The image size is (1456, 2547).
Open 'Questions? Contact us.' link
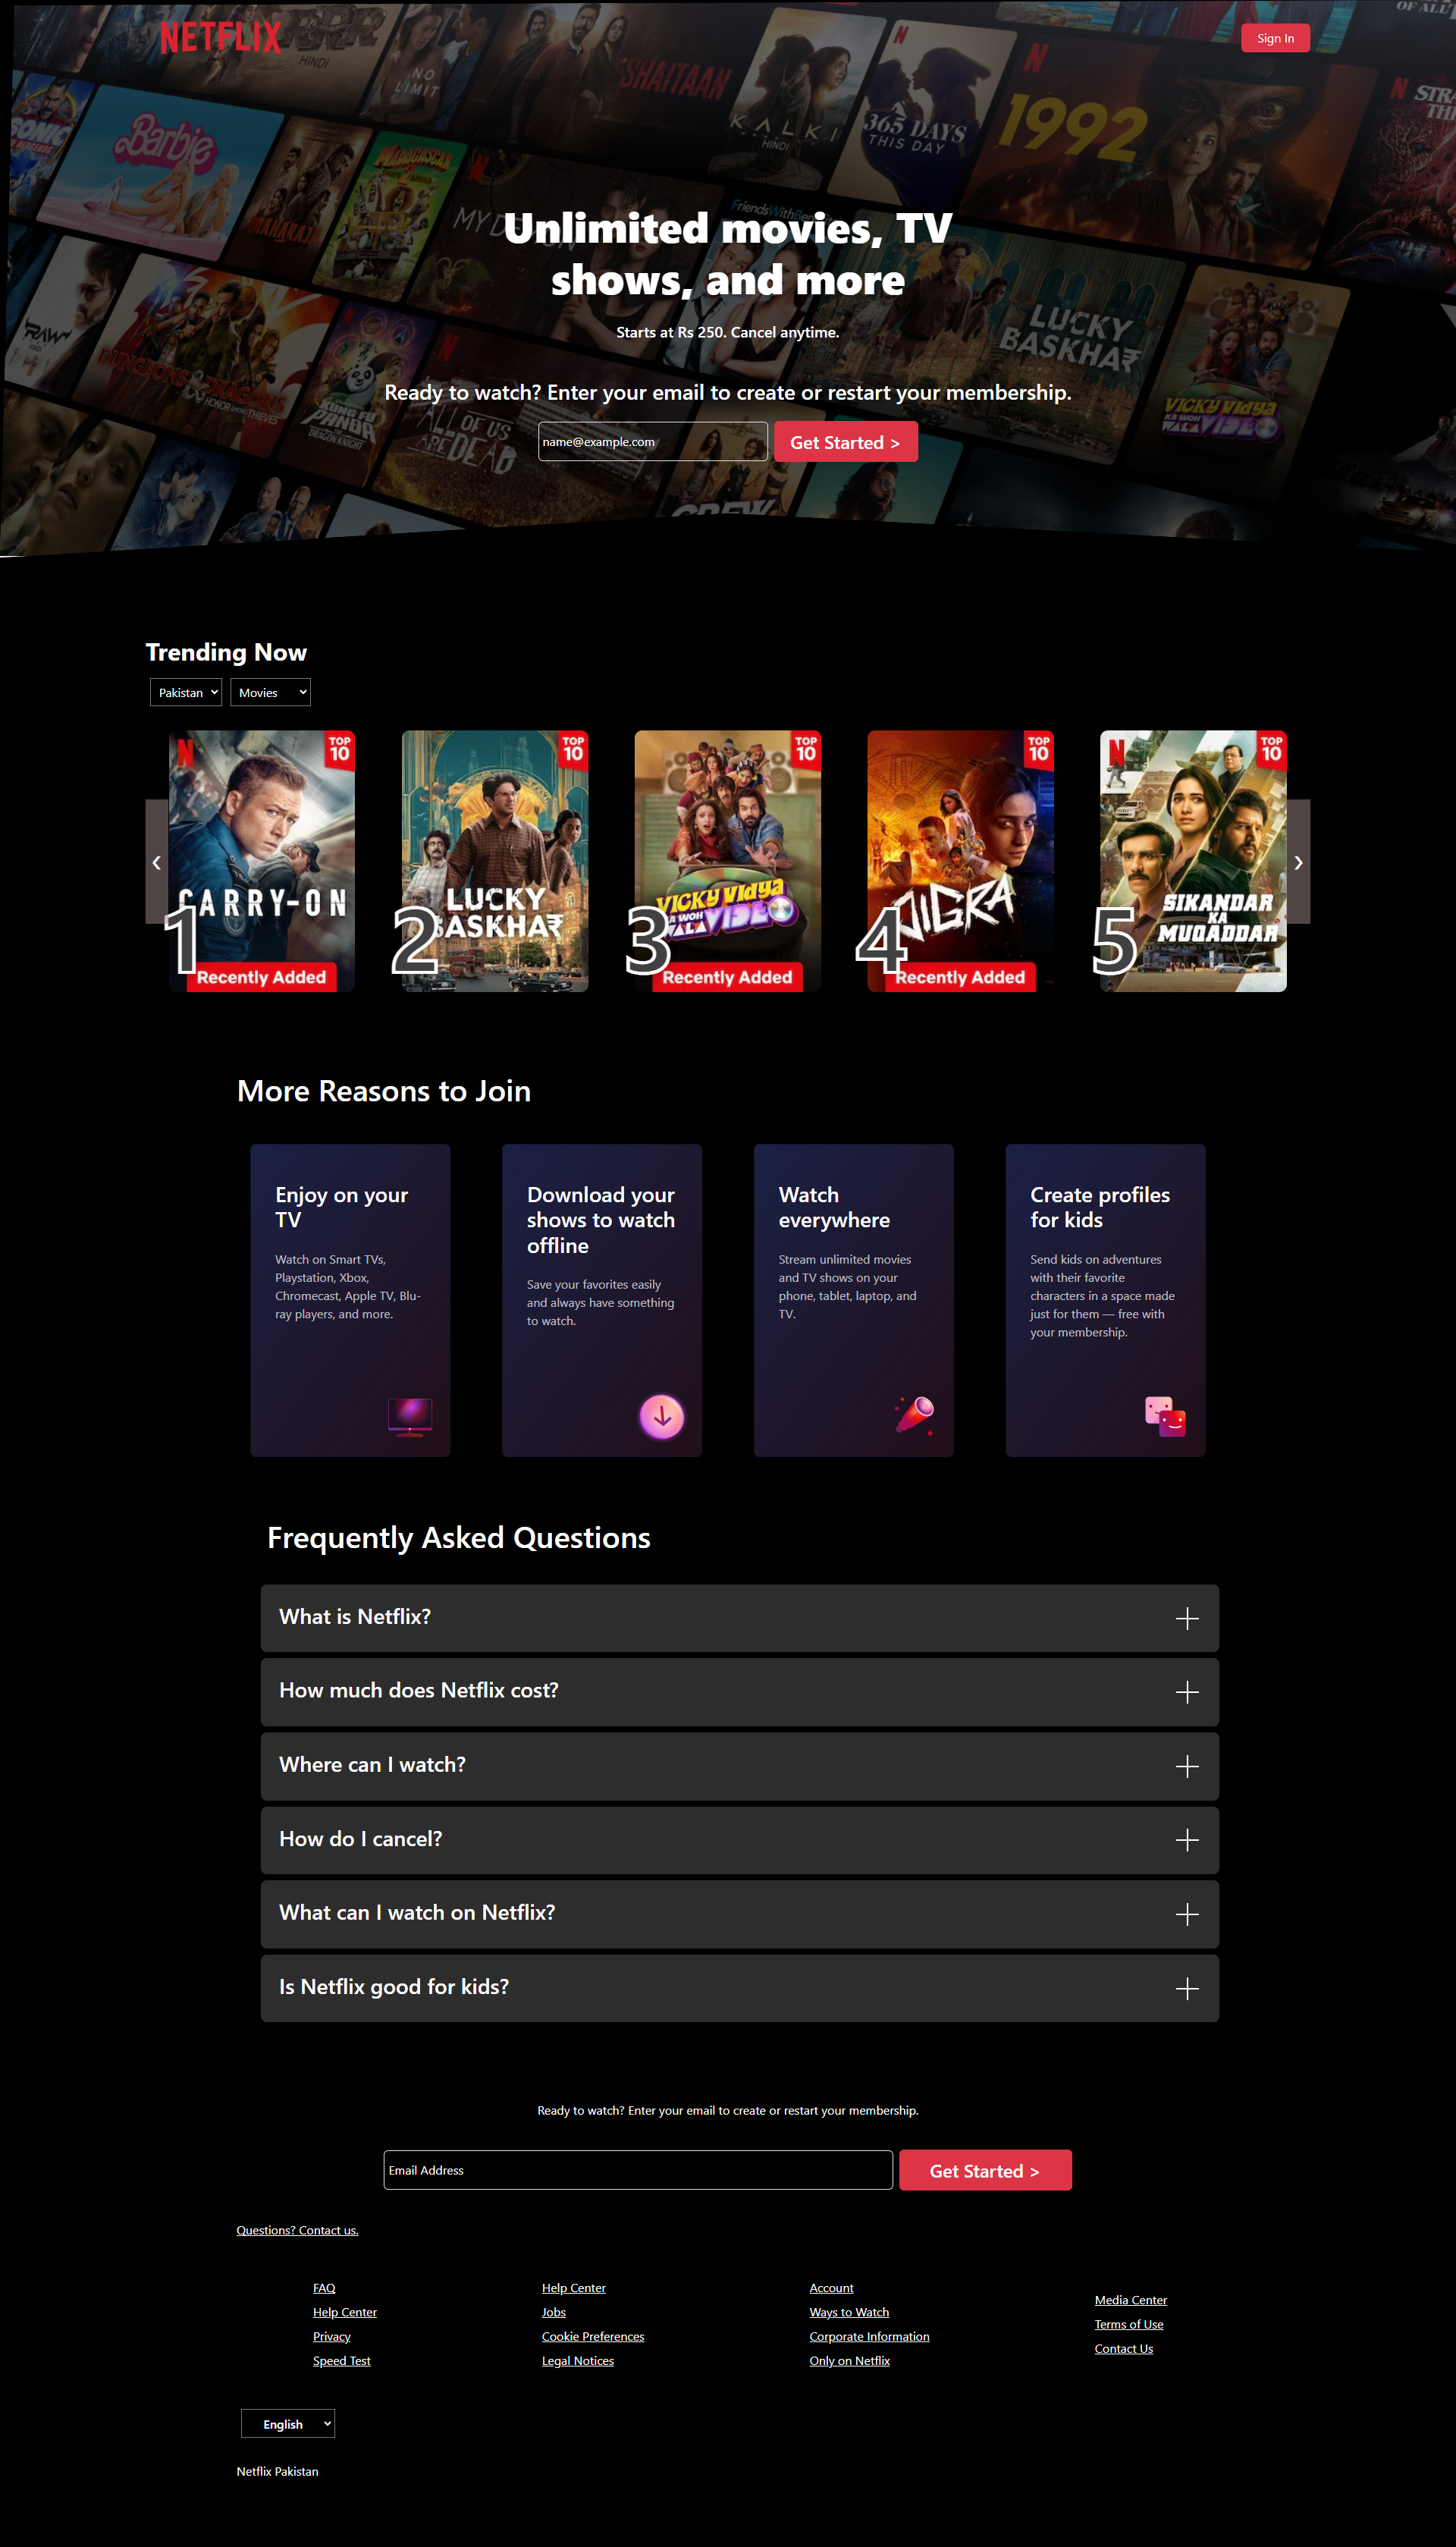click(x=297, y=2230)
